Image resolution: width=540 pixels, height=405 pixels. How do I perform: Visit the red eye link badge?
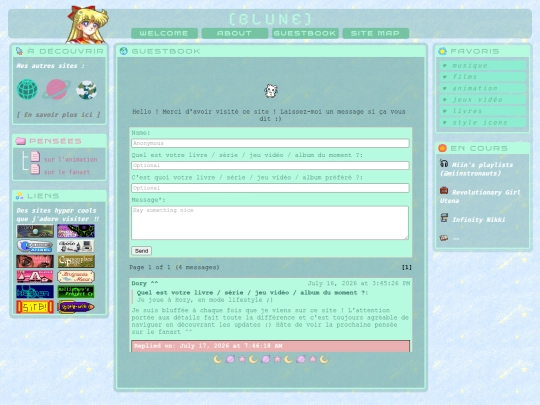[35, 261]
